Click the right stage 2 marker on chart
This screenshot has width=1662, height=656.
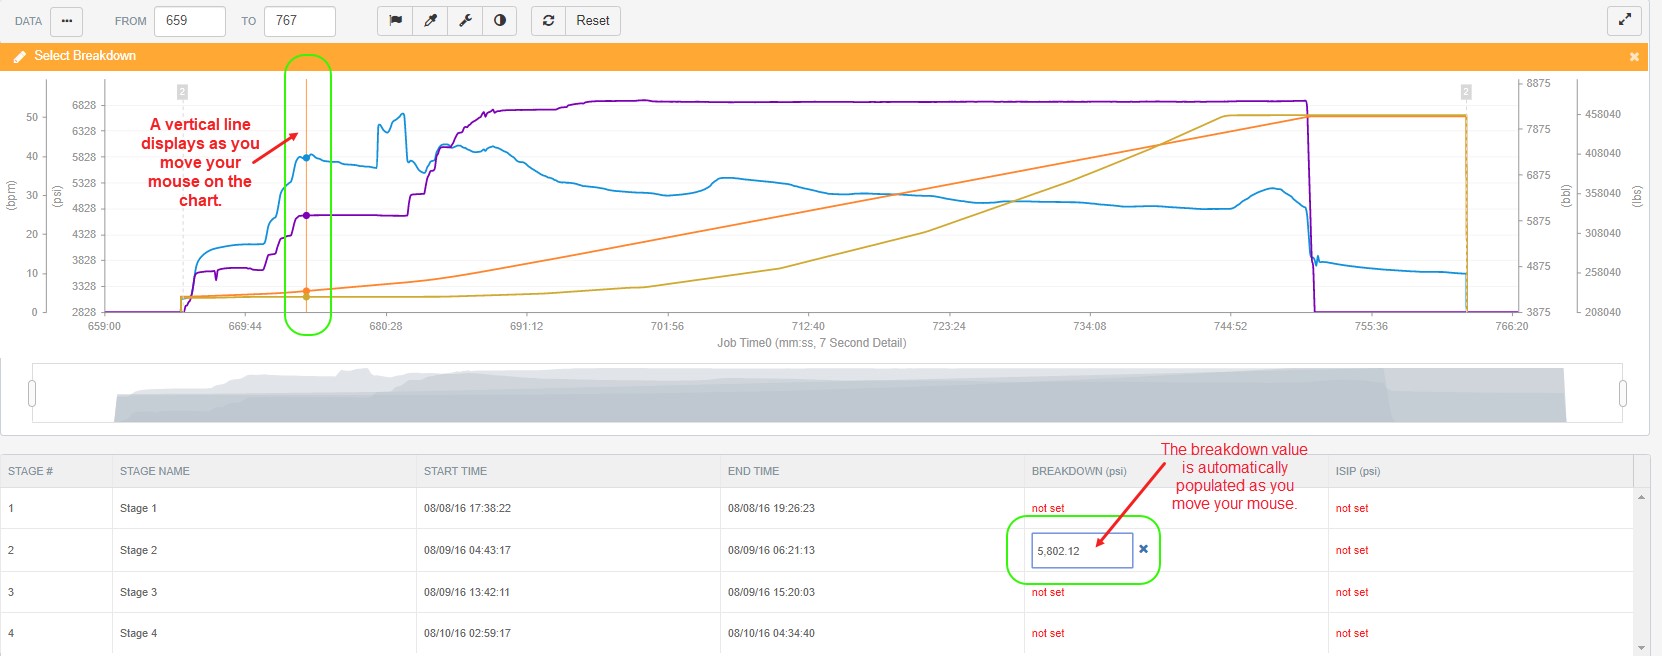1466,92
